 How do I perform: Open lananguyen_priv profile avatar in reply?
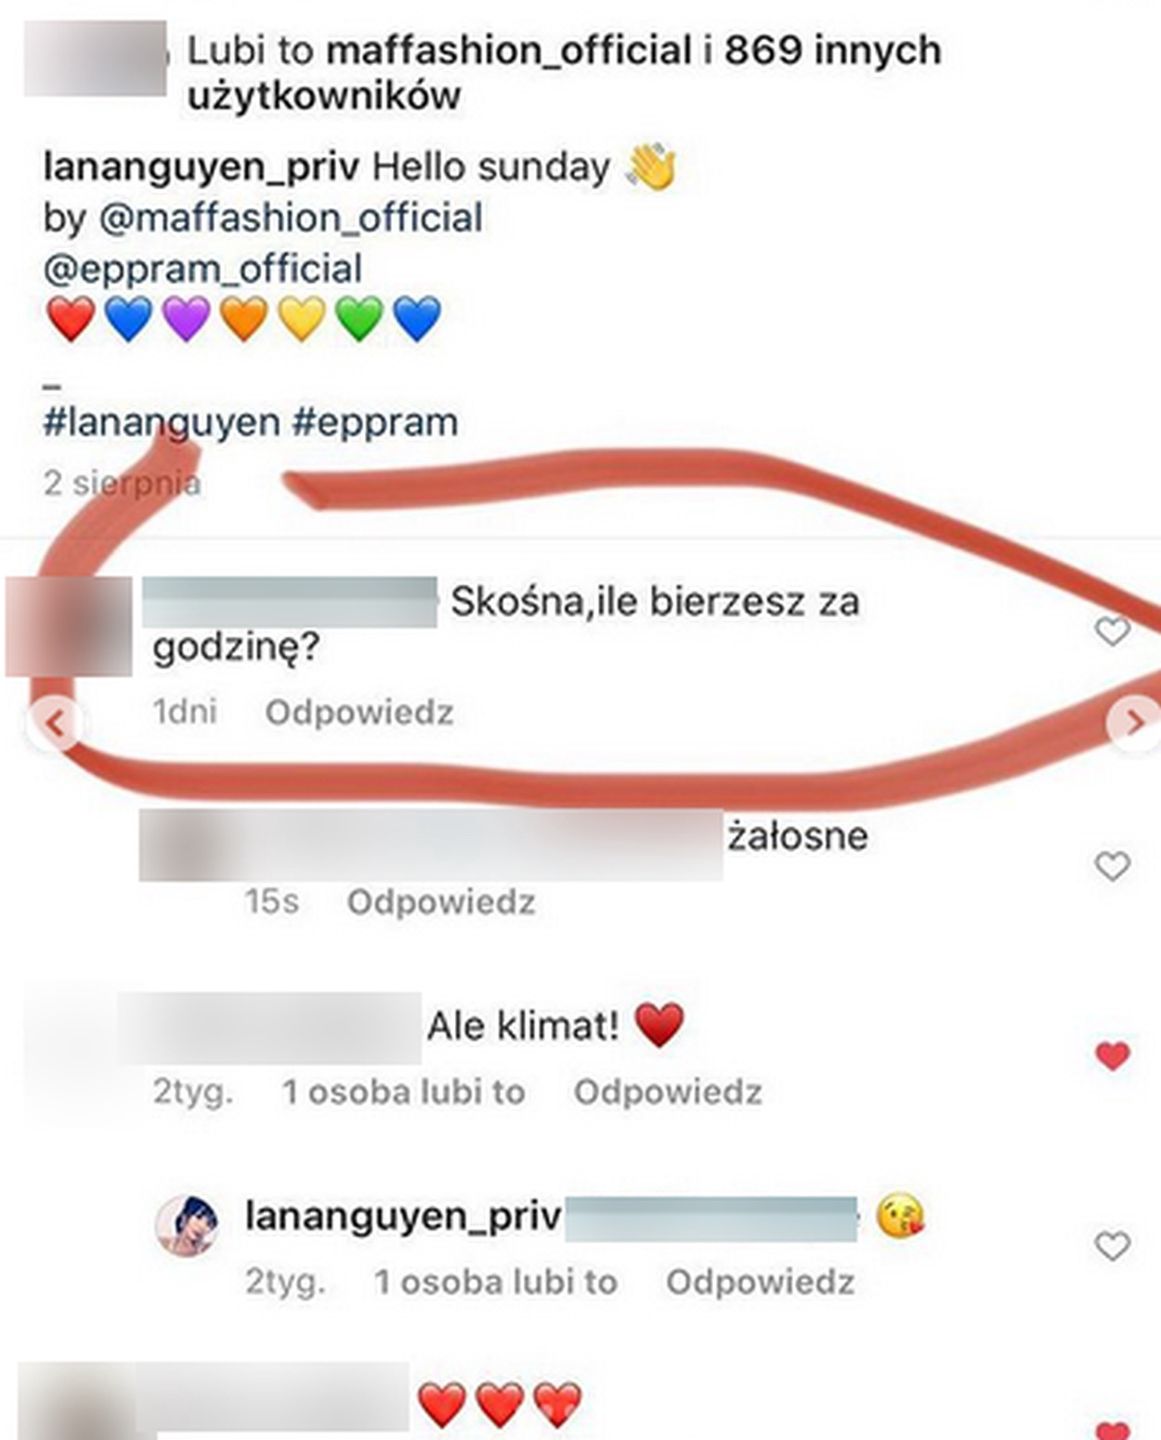point(188,1225)
